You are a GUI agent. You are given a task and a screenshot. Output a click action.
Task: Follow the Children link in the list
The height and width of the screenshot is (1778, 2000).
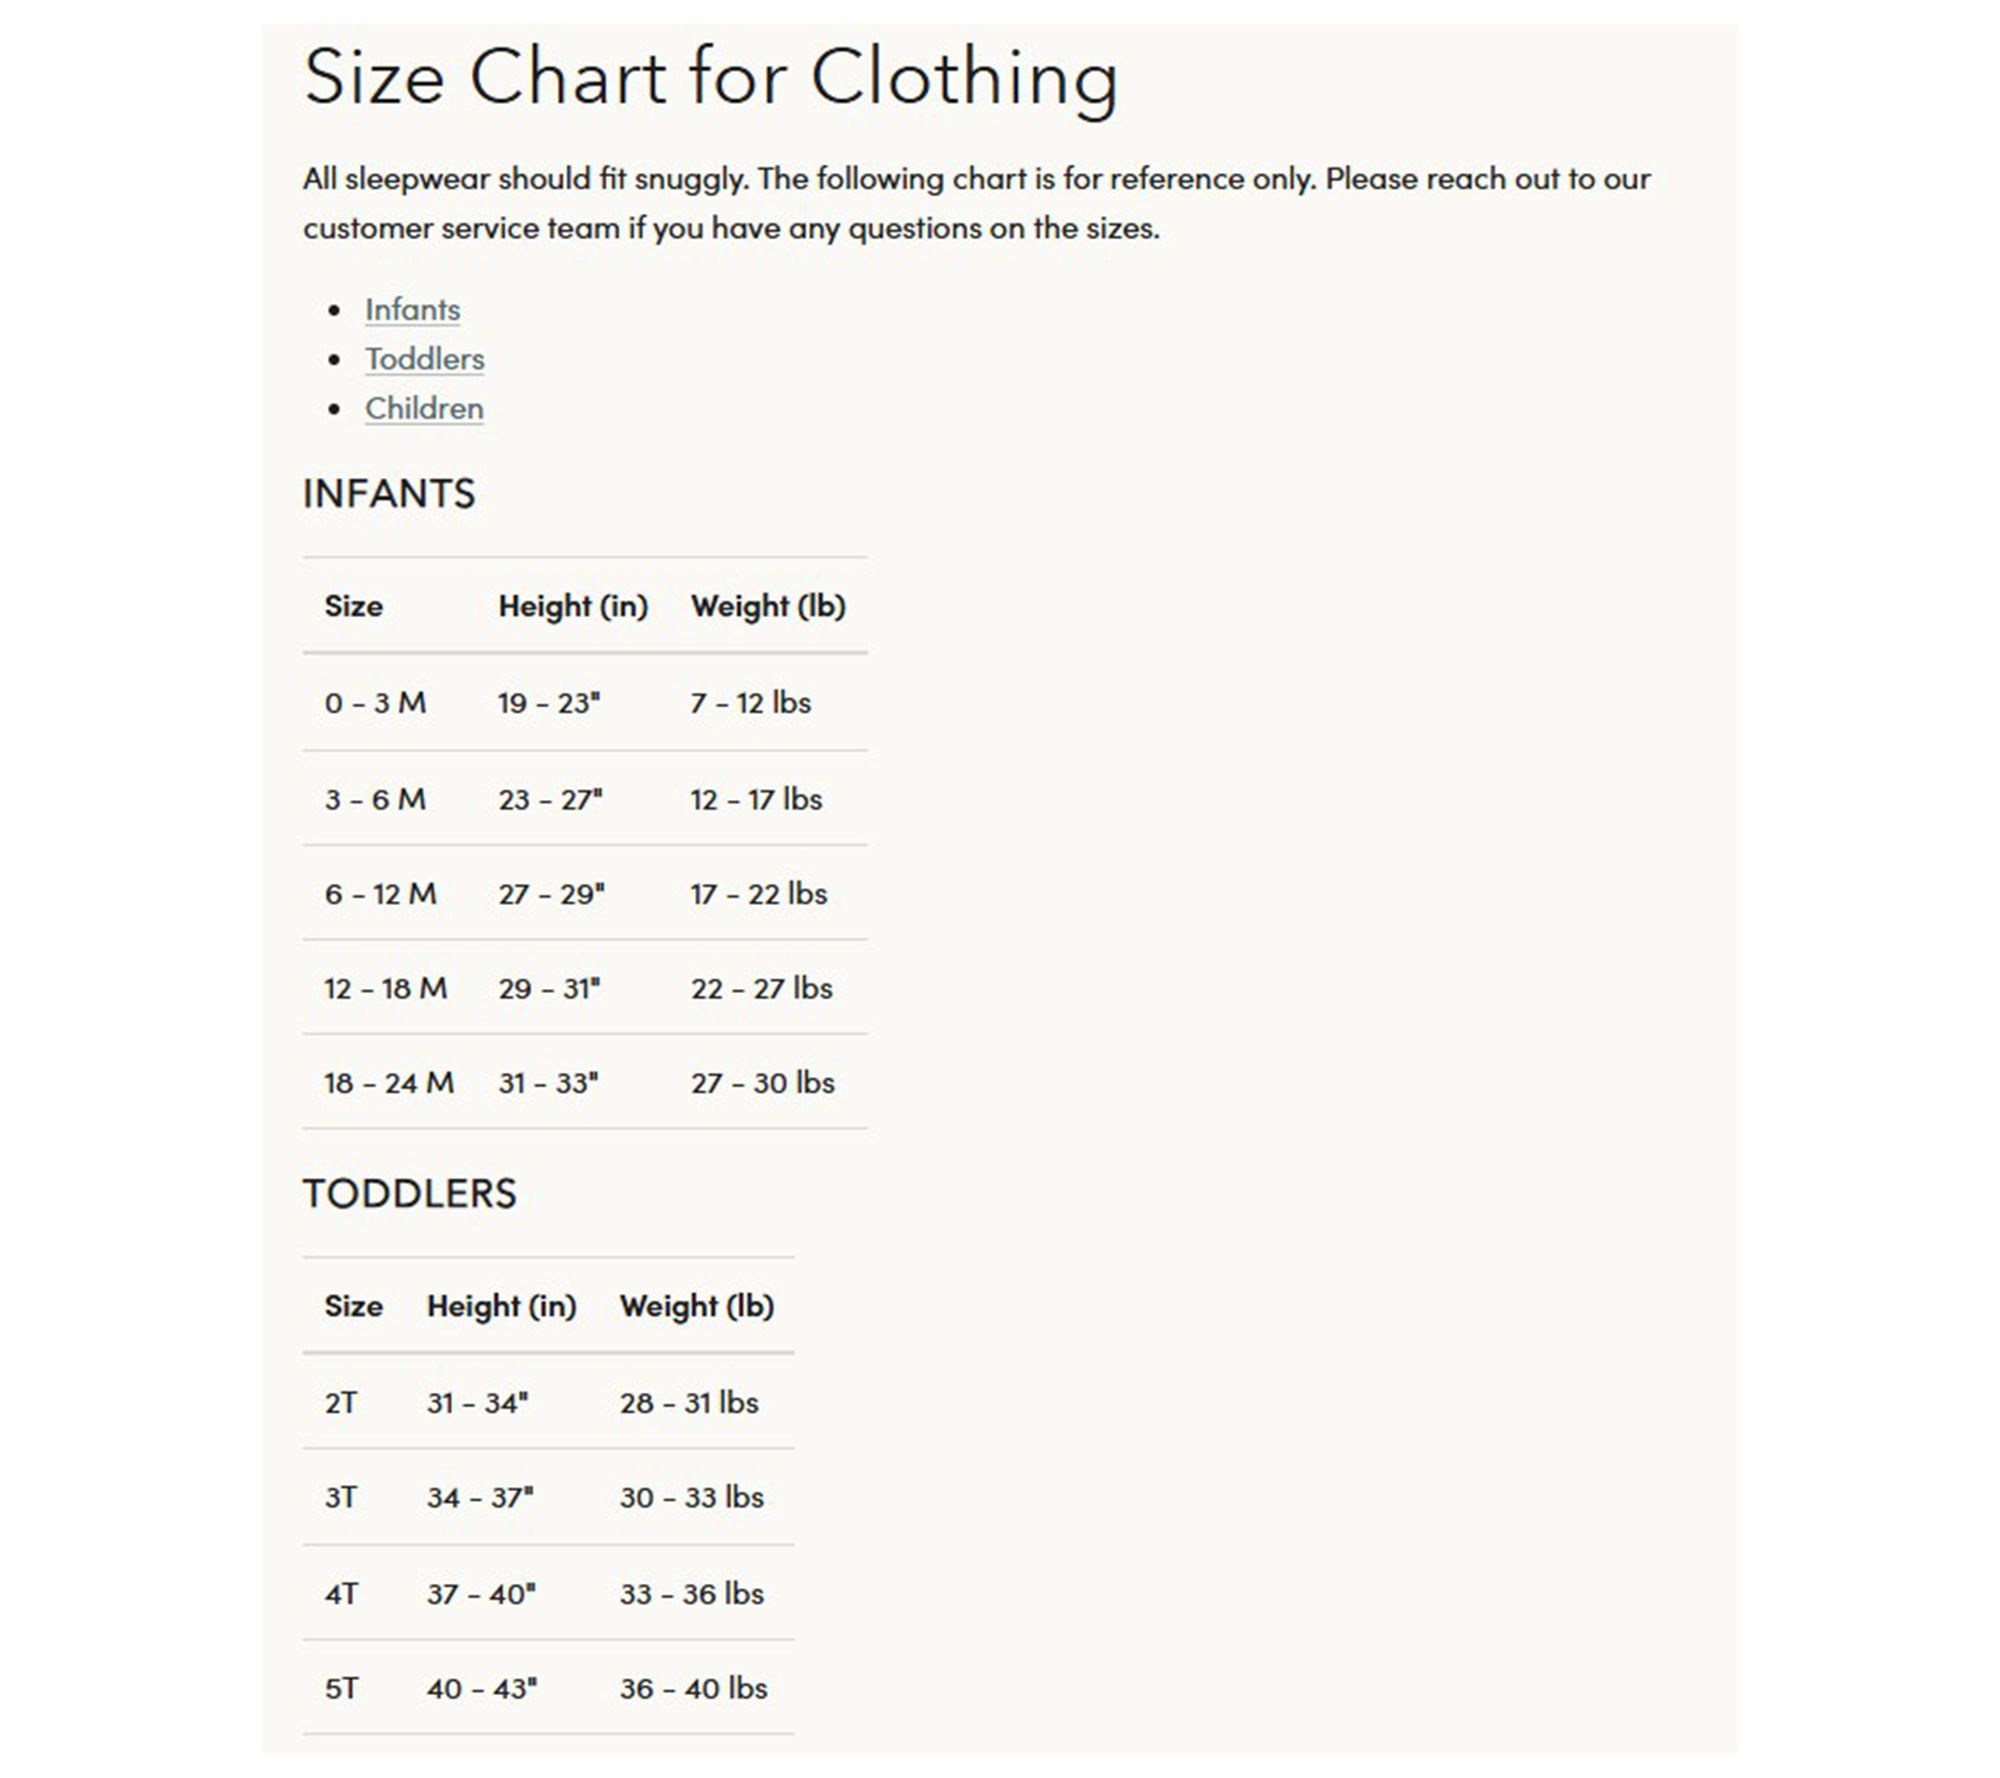click(x=424, y=409)
